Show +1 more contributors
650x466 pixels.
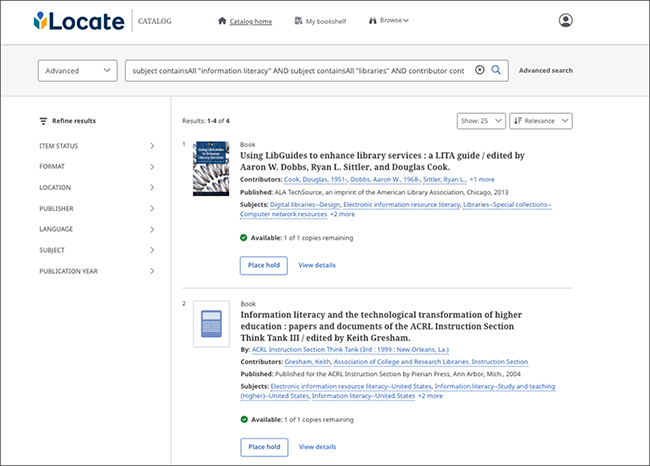click(482, 180)
